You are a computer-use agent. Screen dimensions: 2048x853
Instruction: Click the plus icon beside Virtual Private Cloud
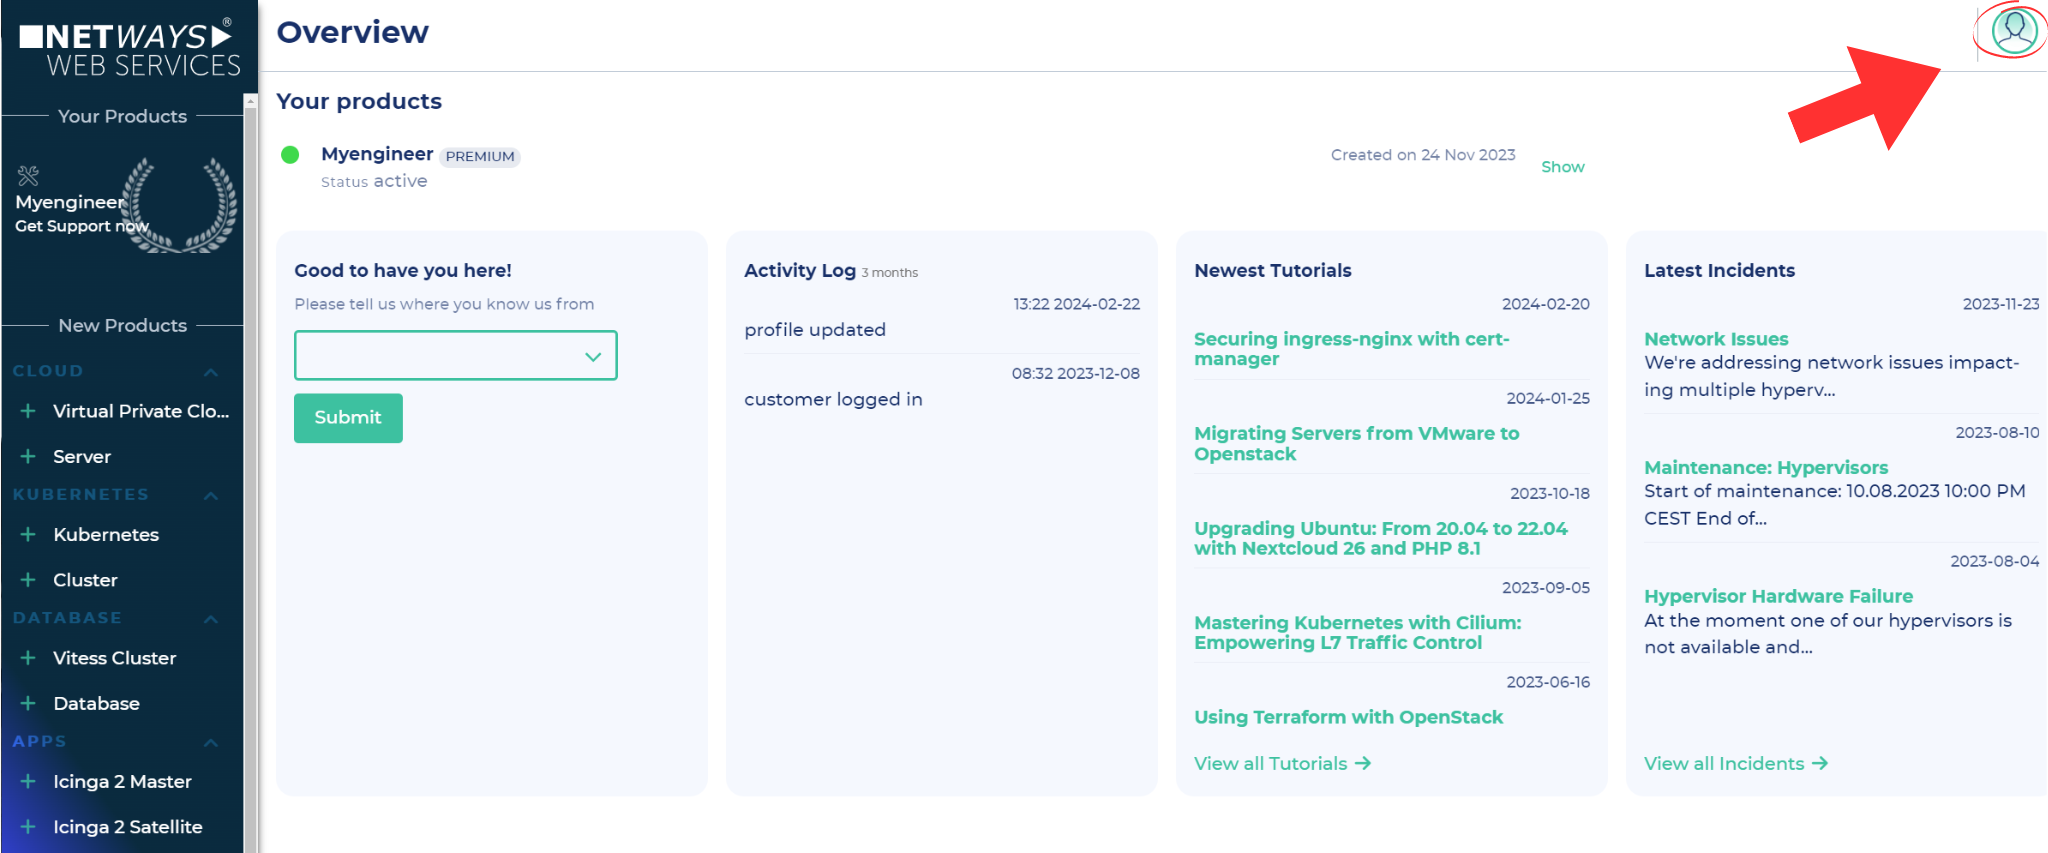point(29,411)
